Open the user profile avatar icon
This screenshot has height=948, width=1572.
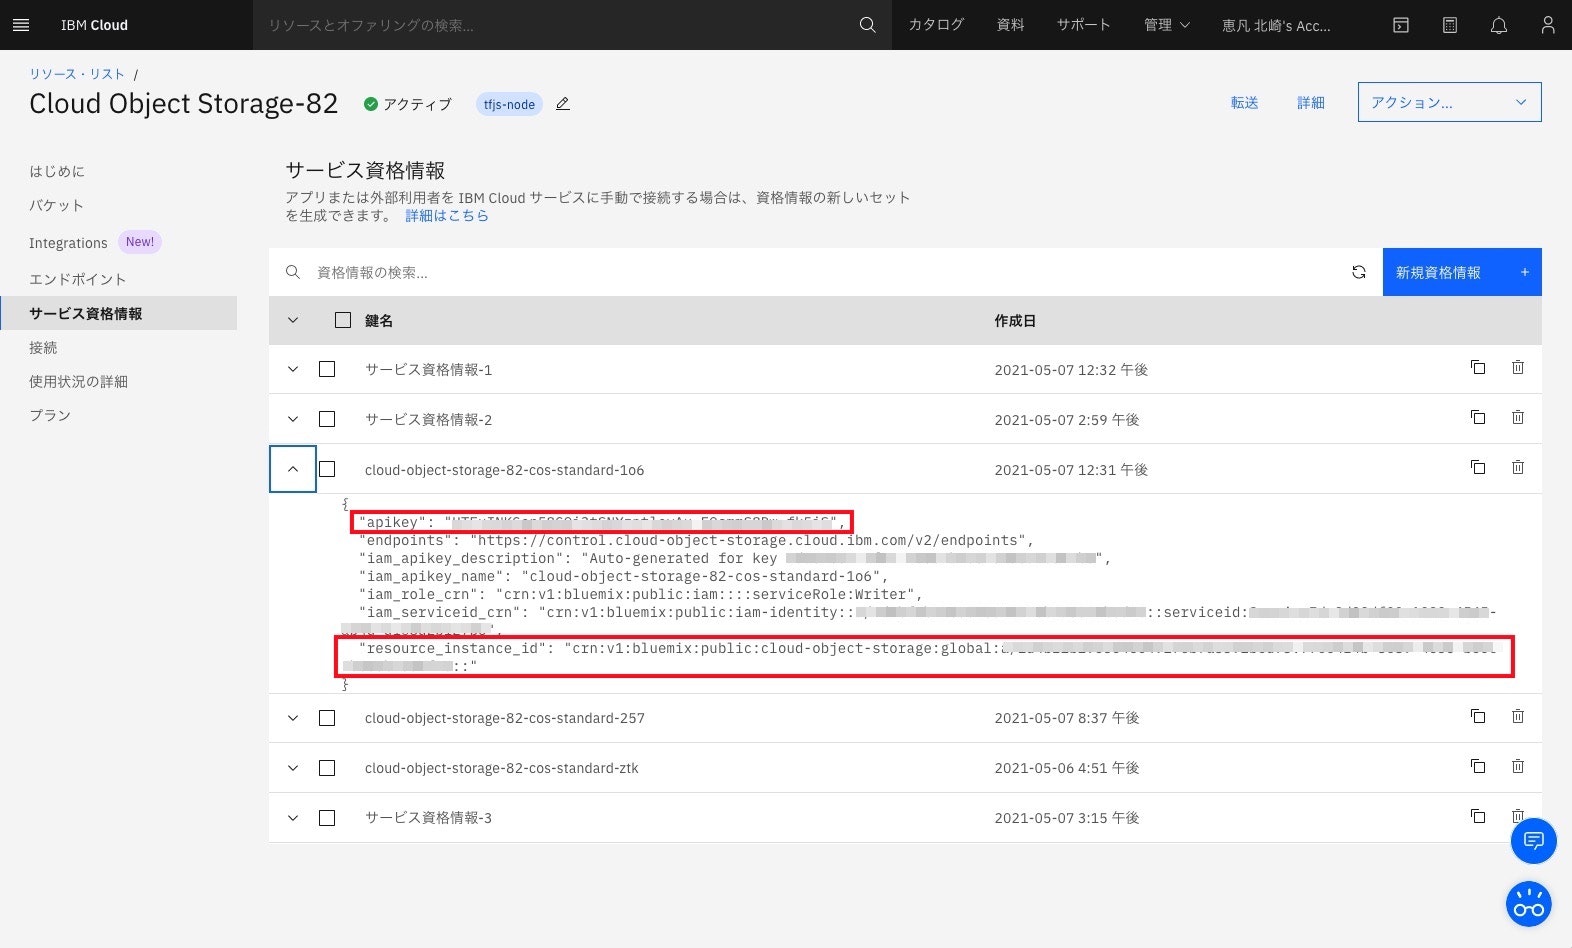[x=1548, y=25]
